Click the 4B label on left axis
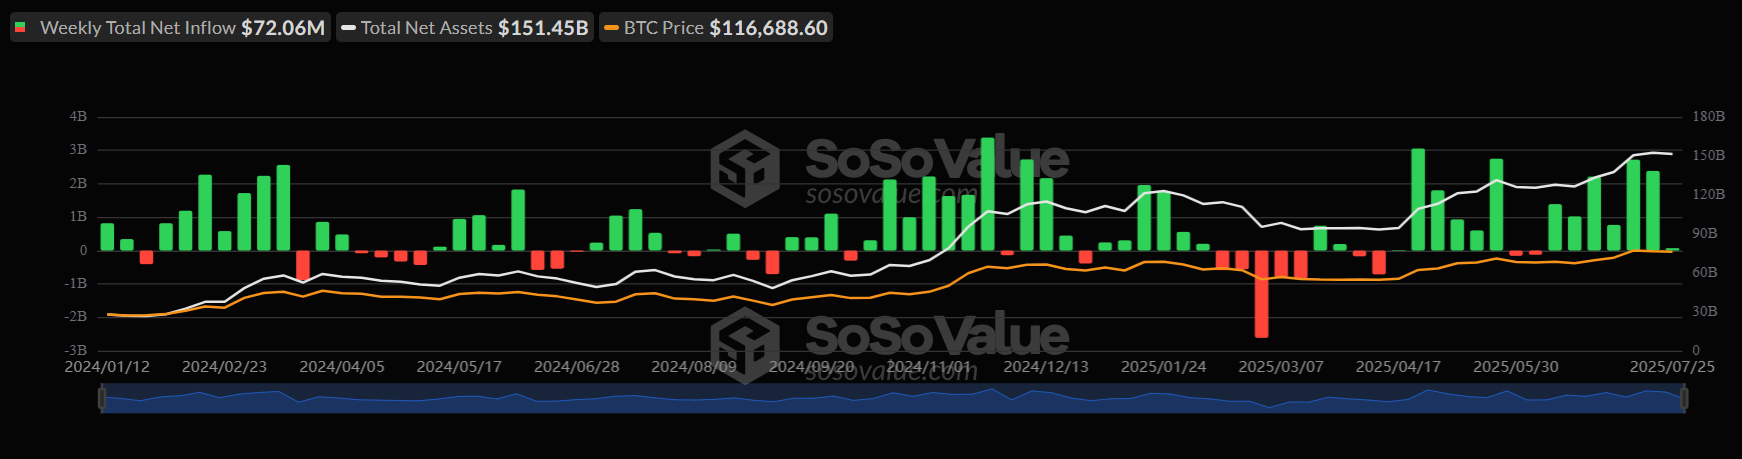The height and width of the screenshot is (459, 1742). click(x=78, y=117)
